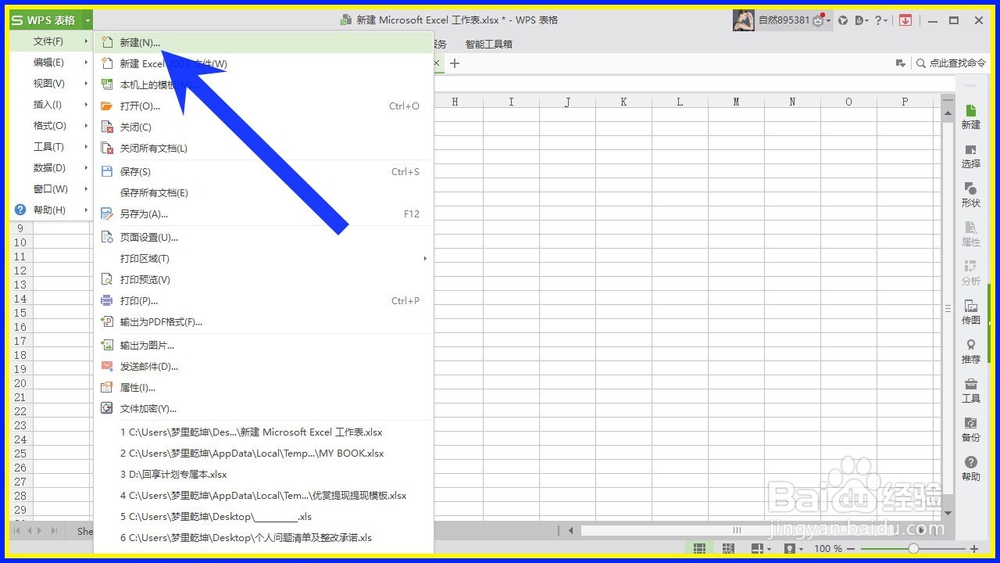Viewport: 1000px width, 563px height.
Task: Click the 推荐 icon in right sidebar
Action: point(971,345)
